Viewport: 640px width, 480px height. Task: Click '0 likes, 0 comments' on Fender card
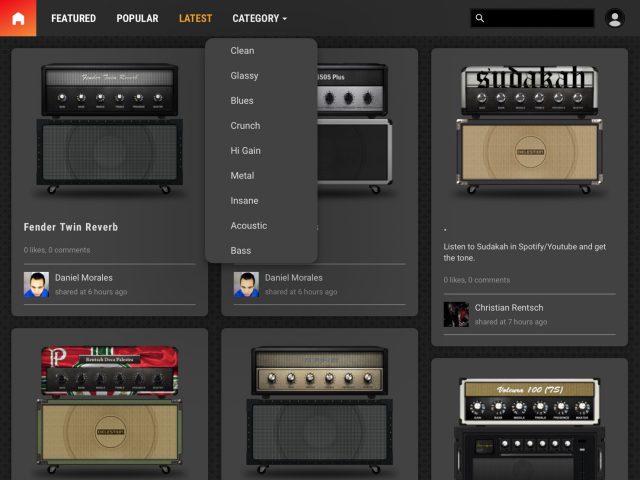pyautogui.click(x=57, y=250)
